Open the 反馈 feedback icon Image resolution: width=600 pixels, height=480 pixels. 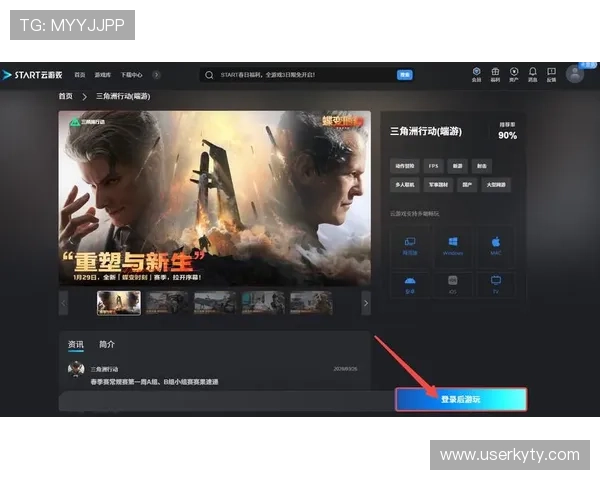coord(551,75)
